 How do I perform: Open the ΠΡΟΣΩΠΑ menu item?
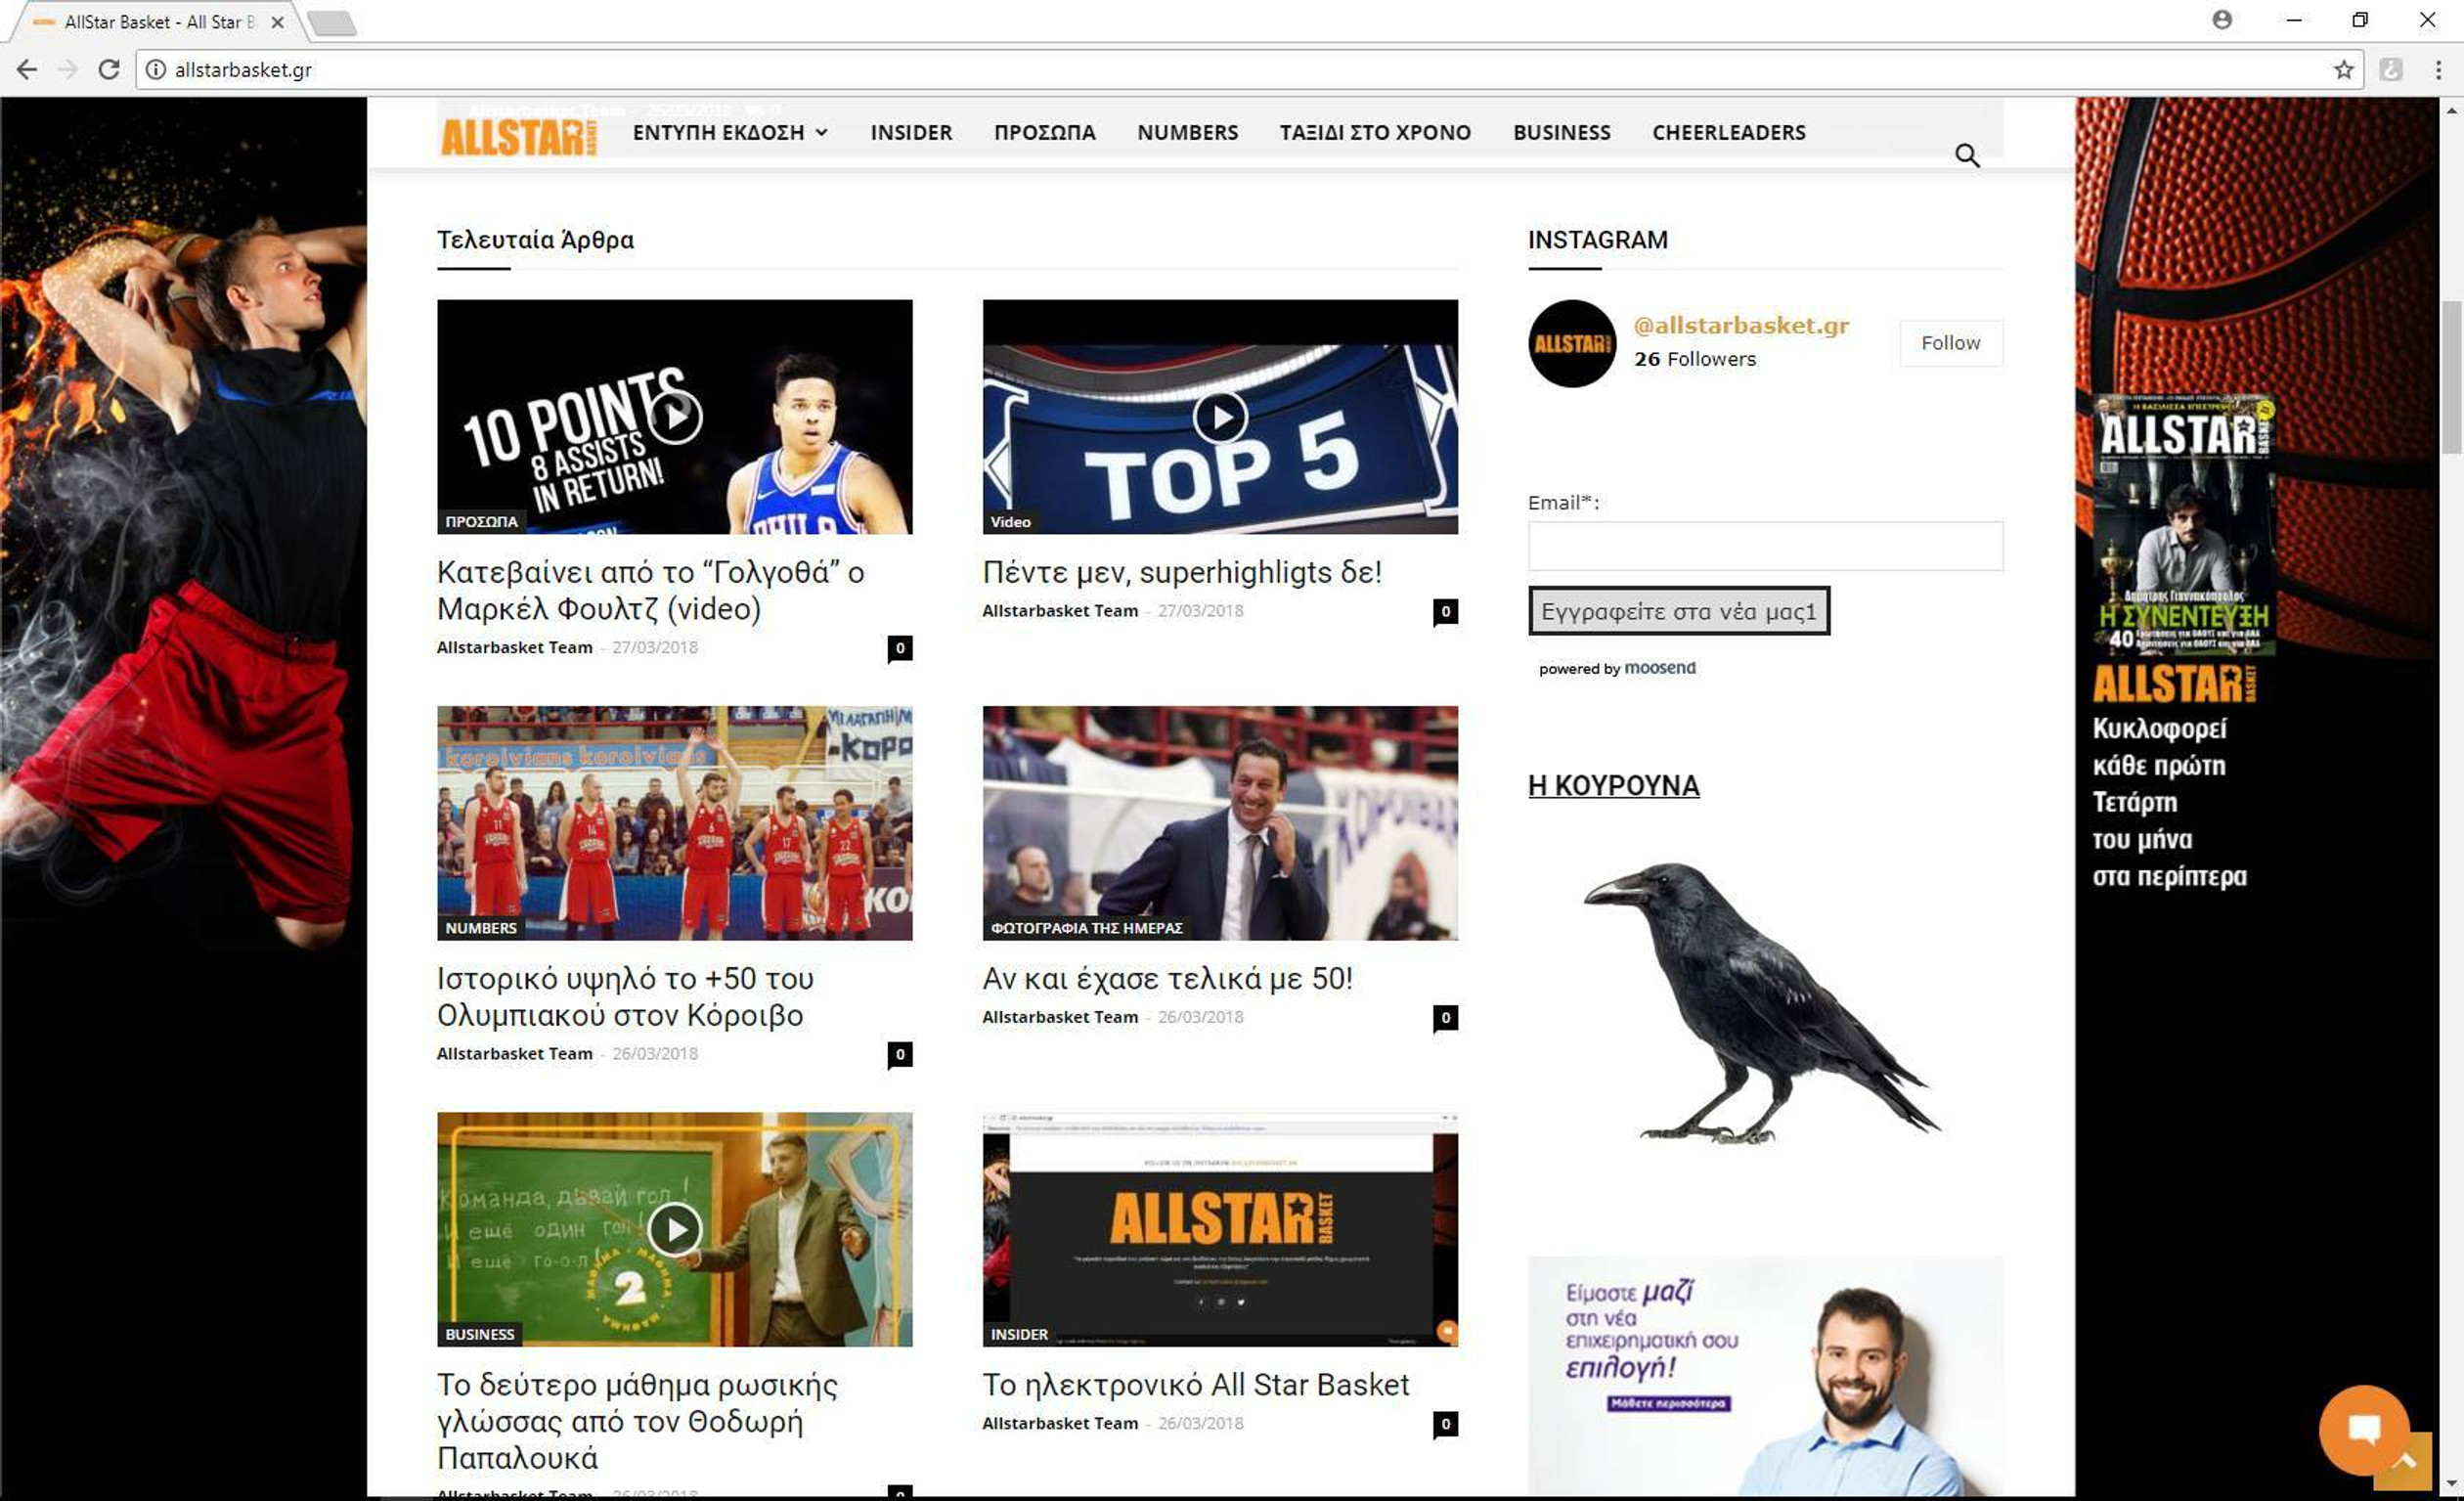[1045, 132]
